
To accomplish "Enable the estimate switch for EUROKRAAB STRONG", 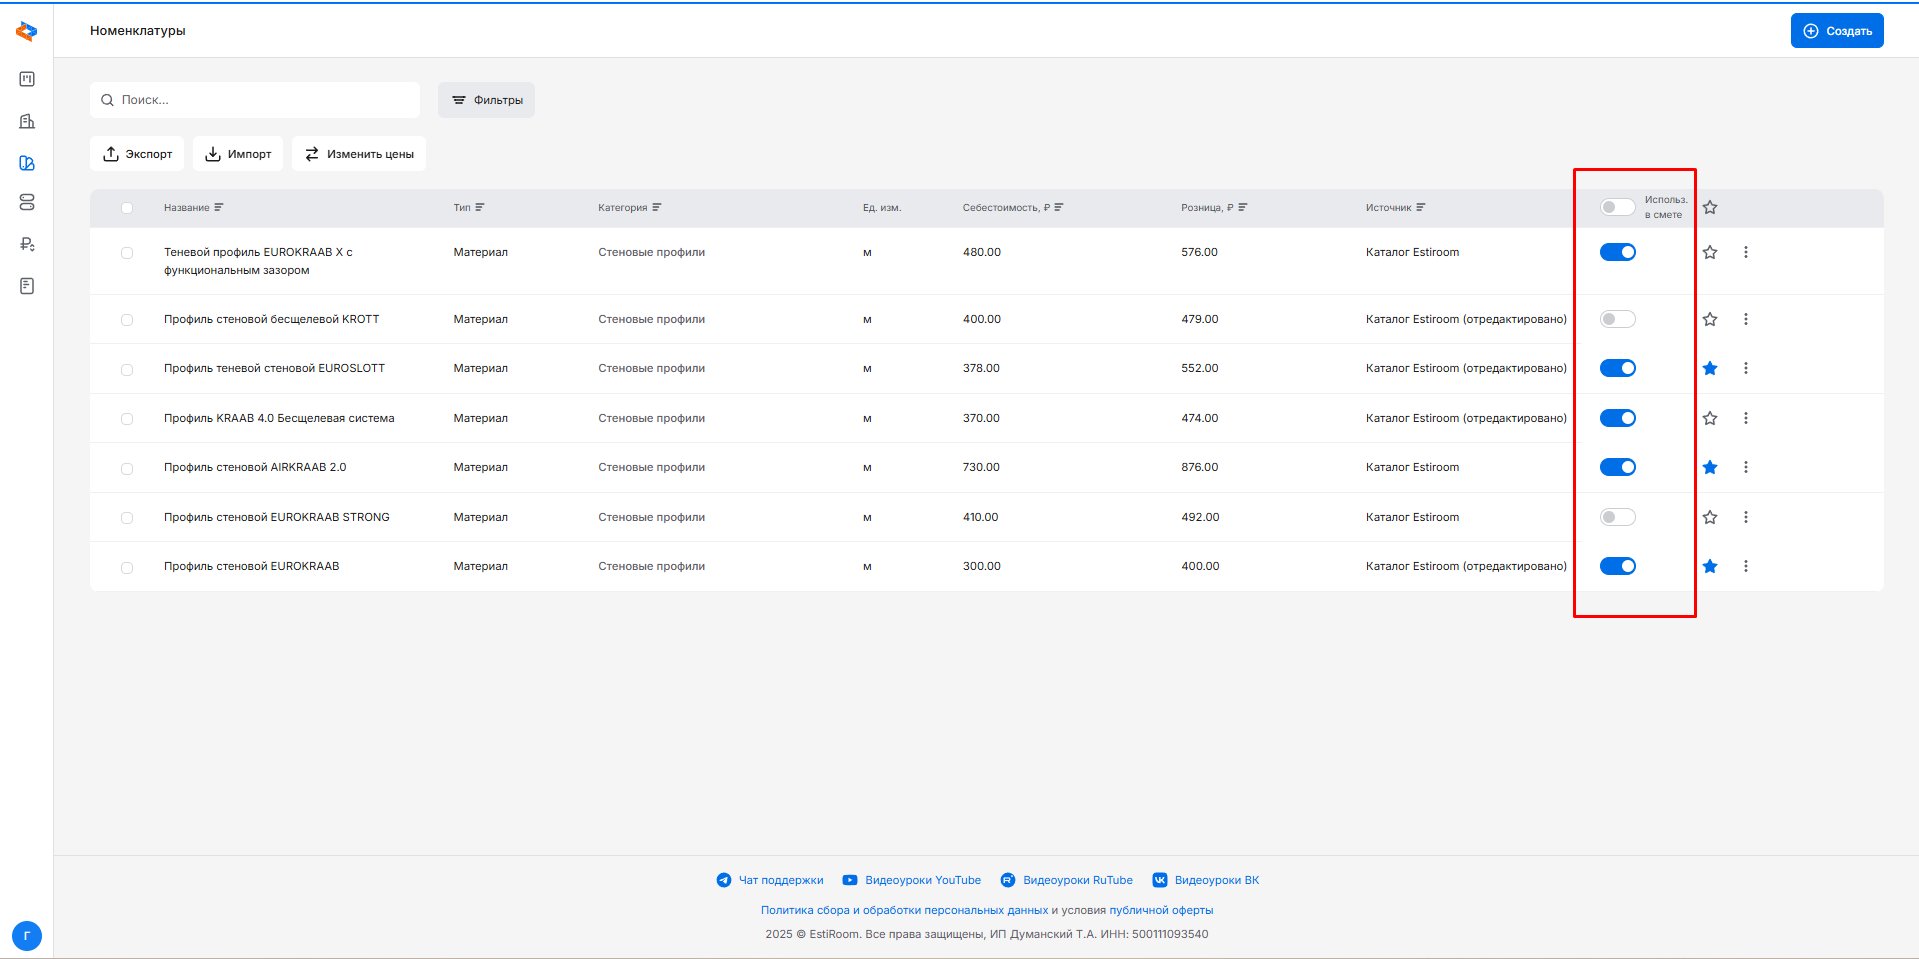I will (1617, 517).
